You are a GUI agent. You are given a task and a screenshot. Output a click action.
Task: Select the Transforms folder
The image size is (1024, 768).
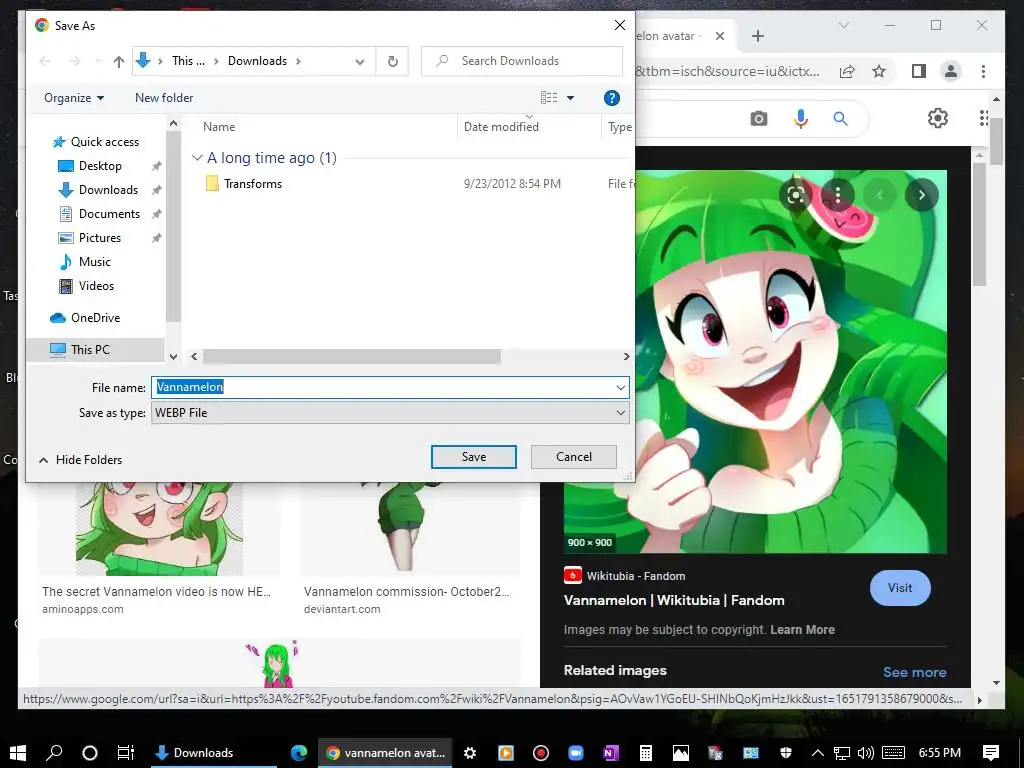(x=253, y=184)
